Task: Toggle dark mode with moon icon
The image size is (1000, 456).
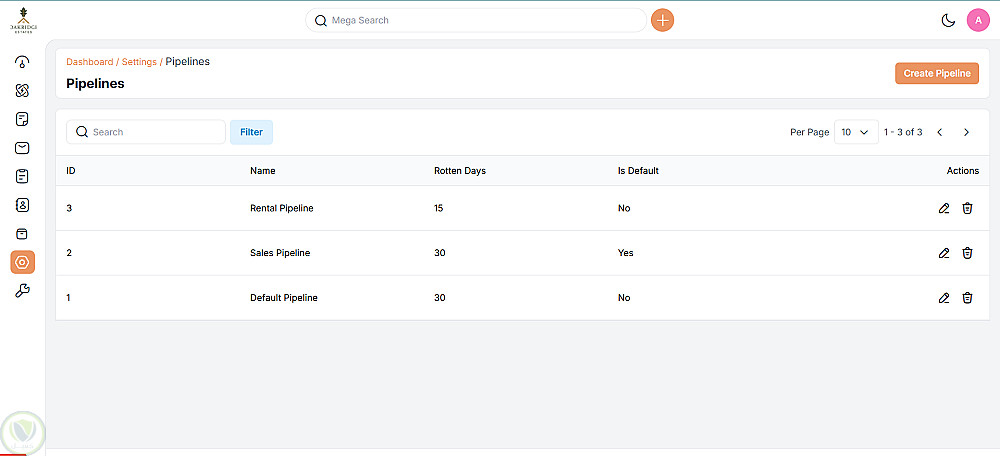Action: point(948,20)
